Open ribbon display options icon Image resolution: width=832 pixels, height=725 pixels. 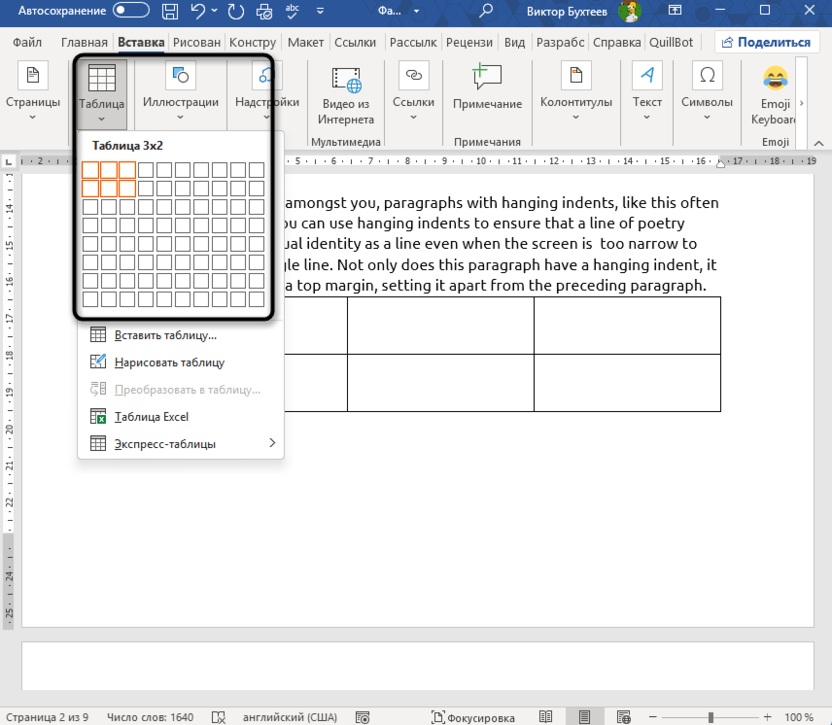tap(674, 11)
